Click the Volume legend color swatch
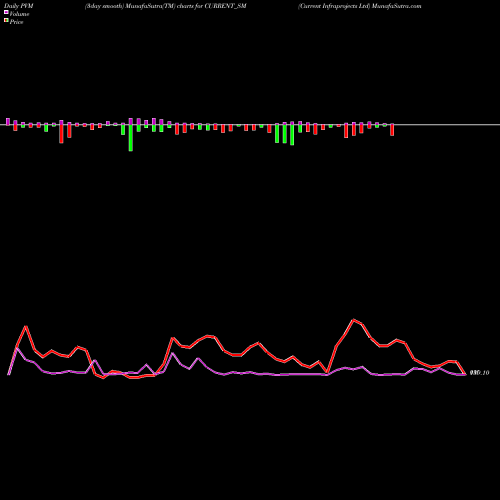The image size is (500, 500). [x=6, y=12]
